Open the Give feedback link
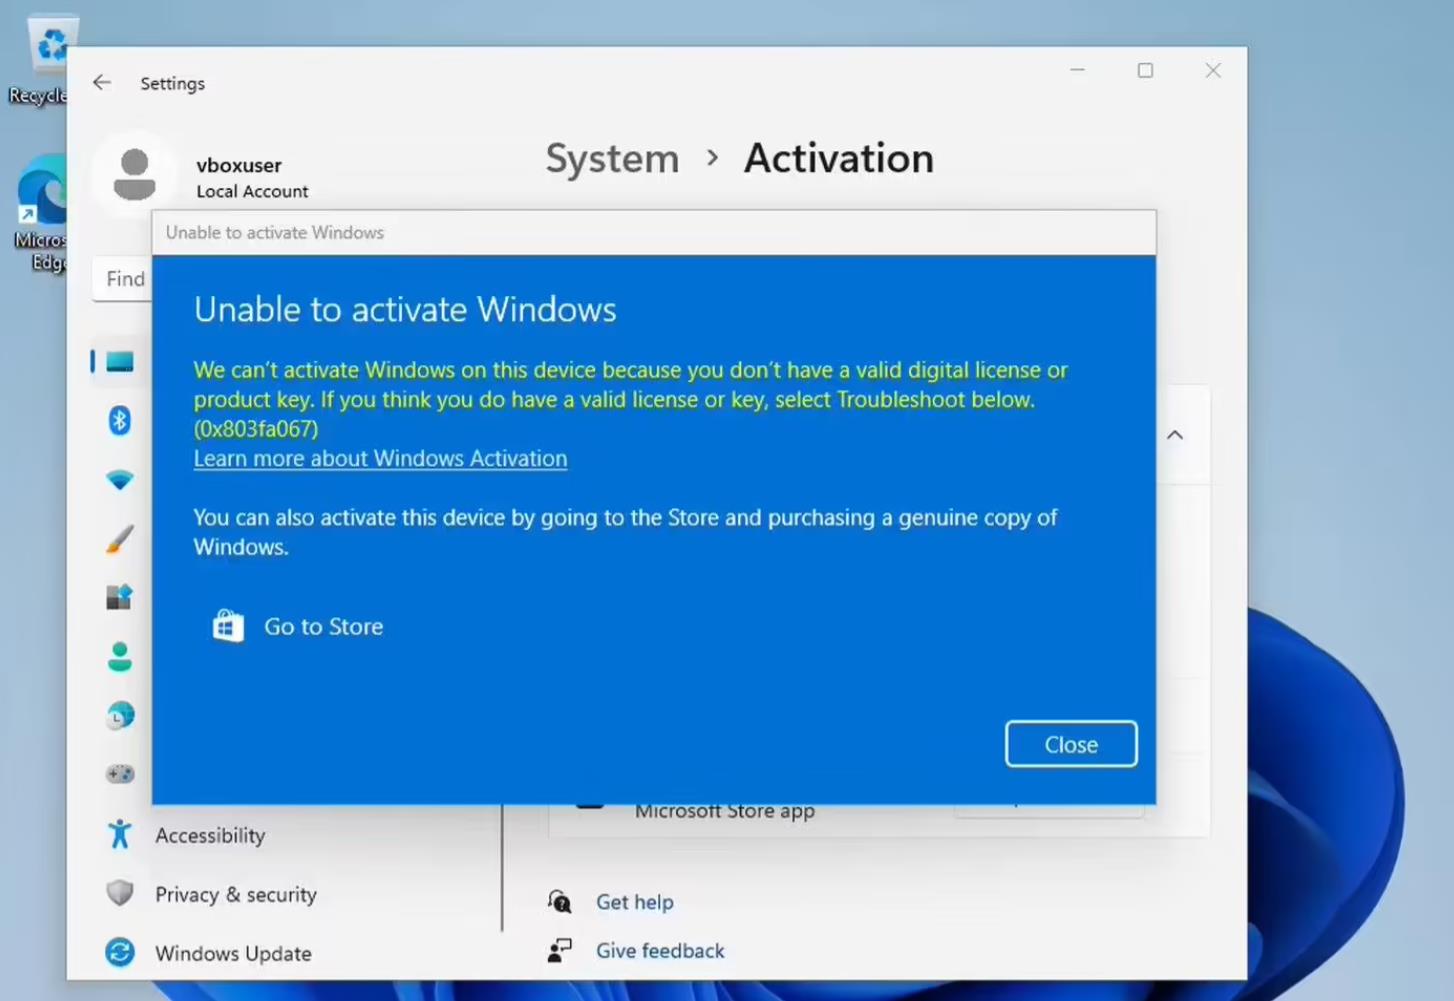 (x=660, y=951)
